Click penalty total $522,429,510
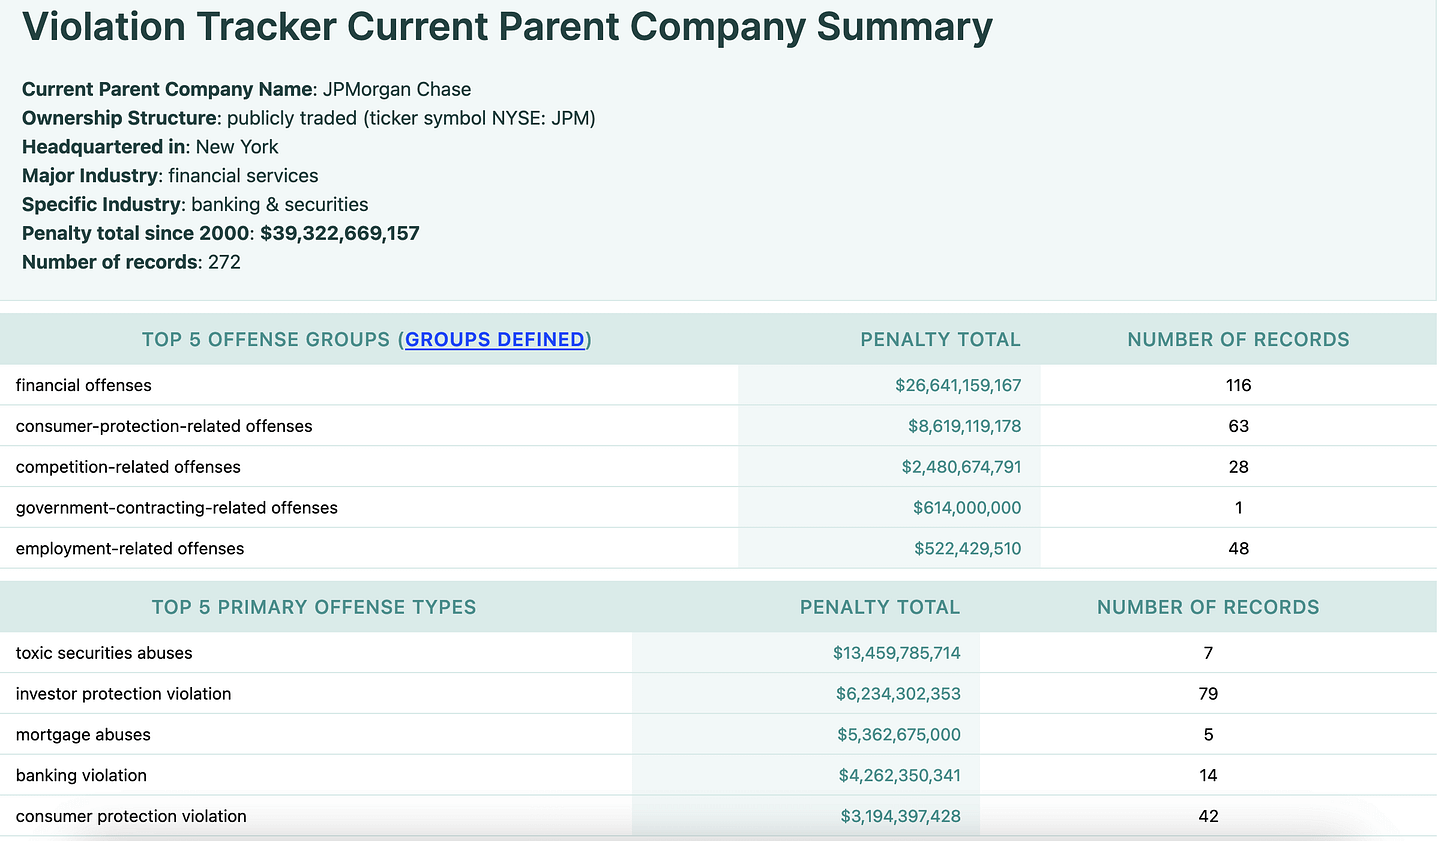This screenshot has height=841, width=1456. point(968,548)
